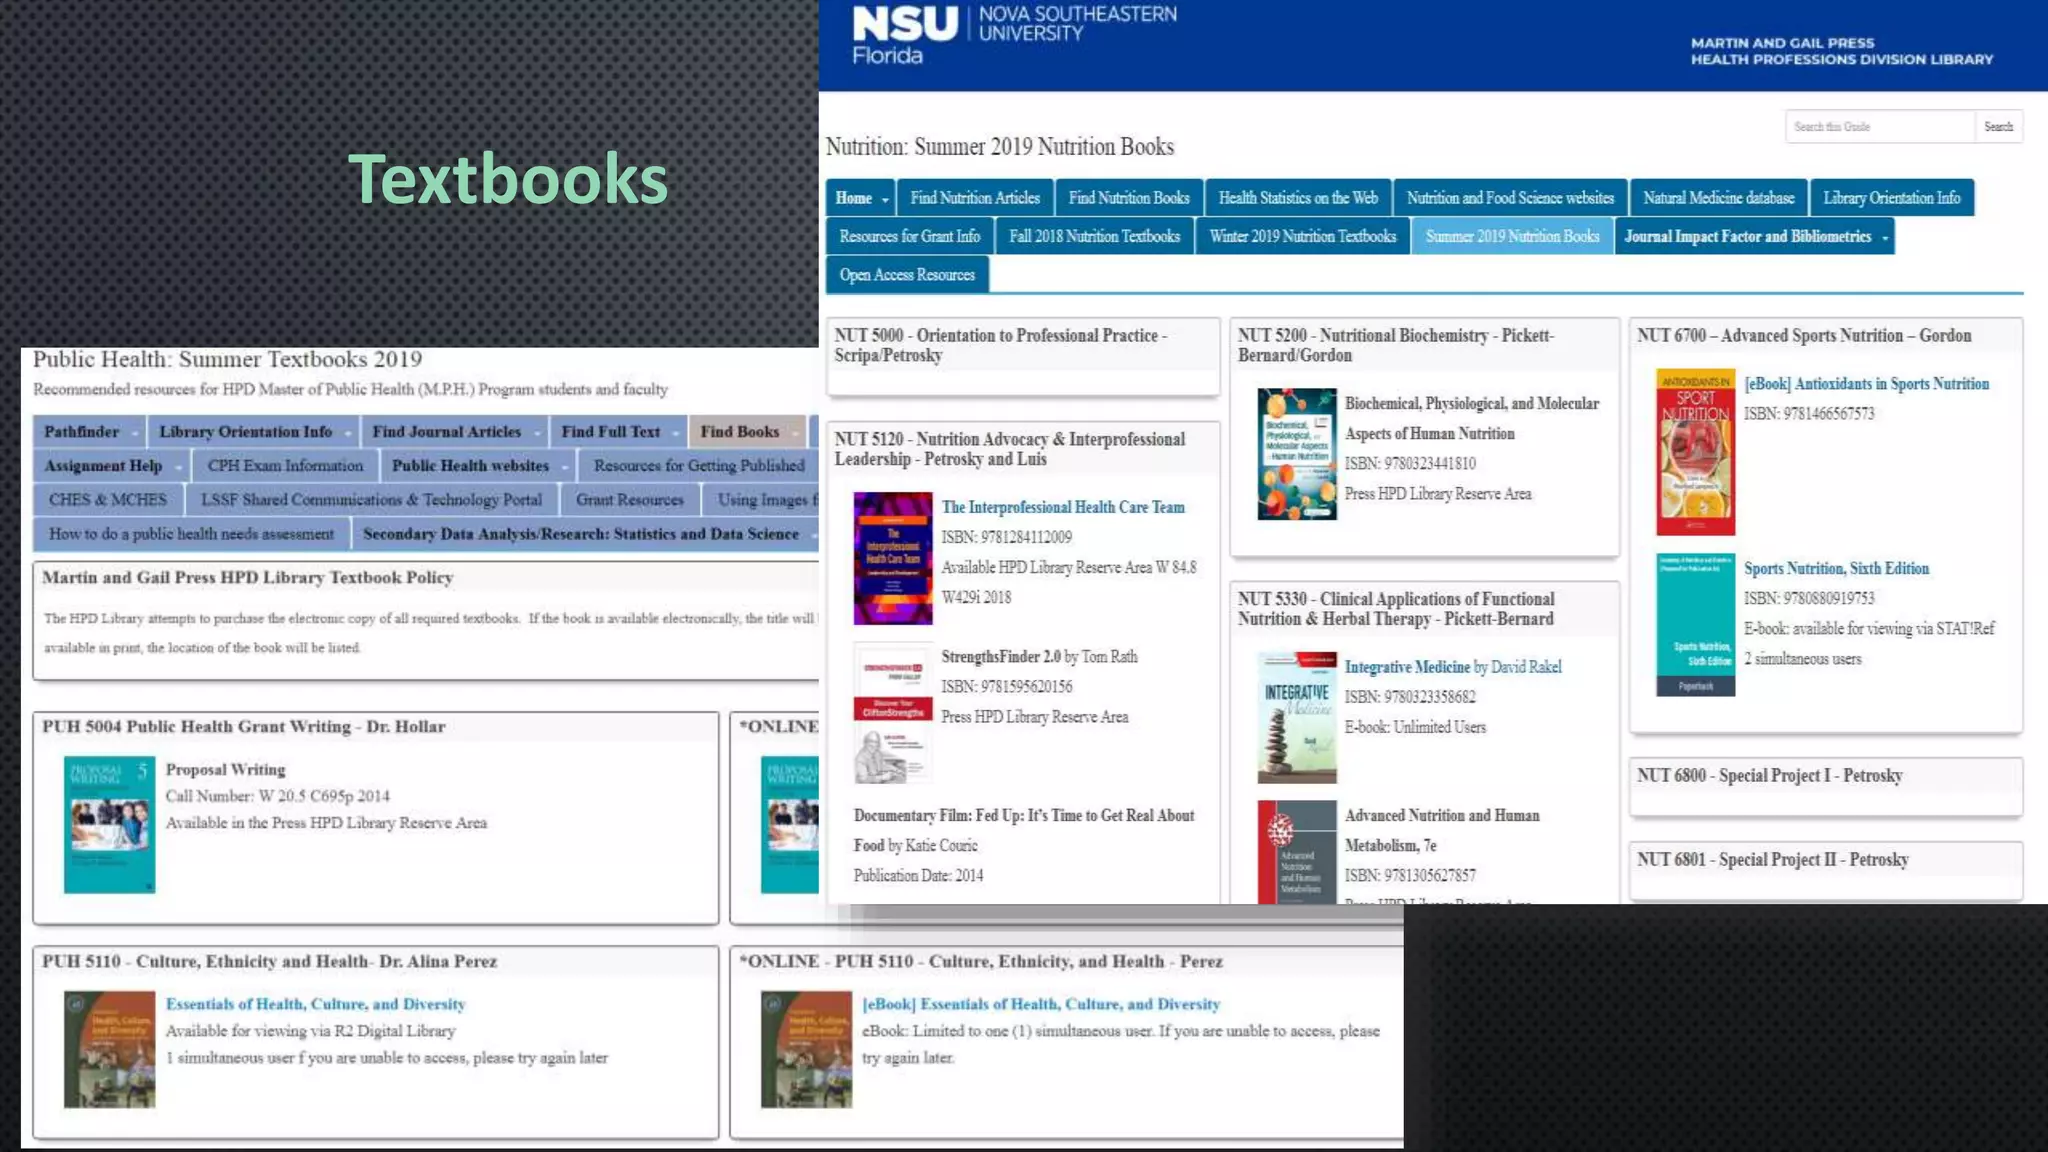This screenshot has height=1152, width=2048.
Task: Open the Integrative Medicine link
Action: click(x=1407, y=667)
